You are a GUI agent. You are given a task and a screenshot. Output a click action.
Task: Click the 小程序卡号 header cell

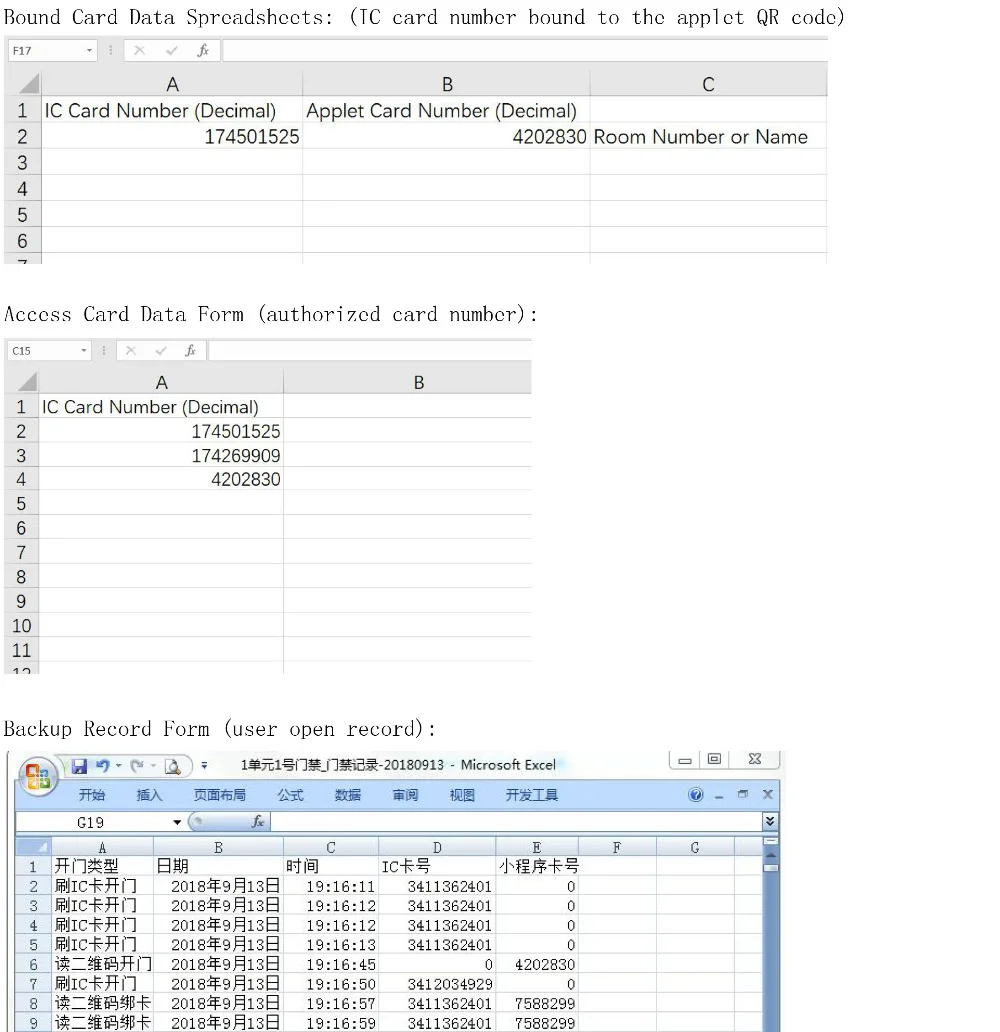tap(537, 865)
